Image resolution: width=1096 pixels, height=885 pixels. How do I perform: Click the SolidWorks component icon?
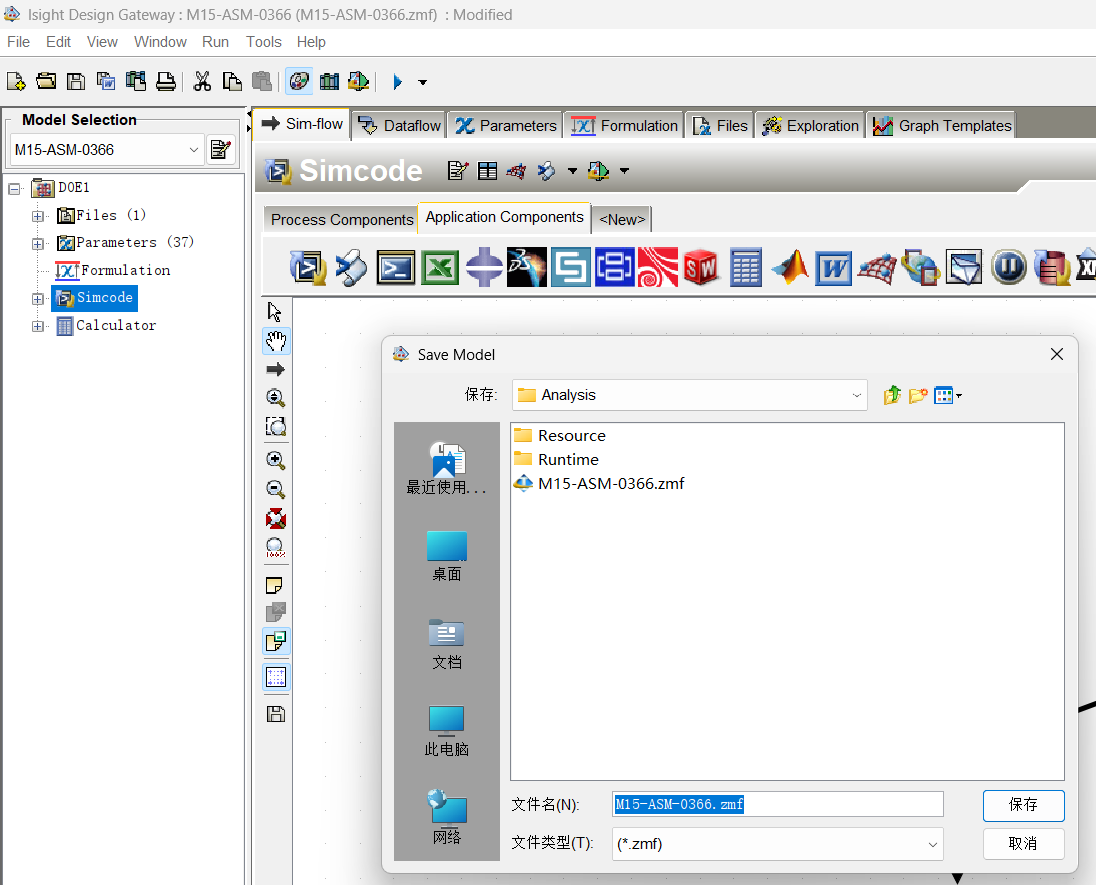[701, 268]
